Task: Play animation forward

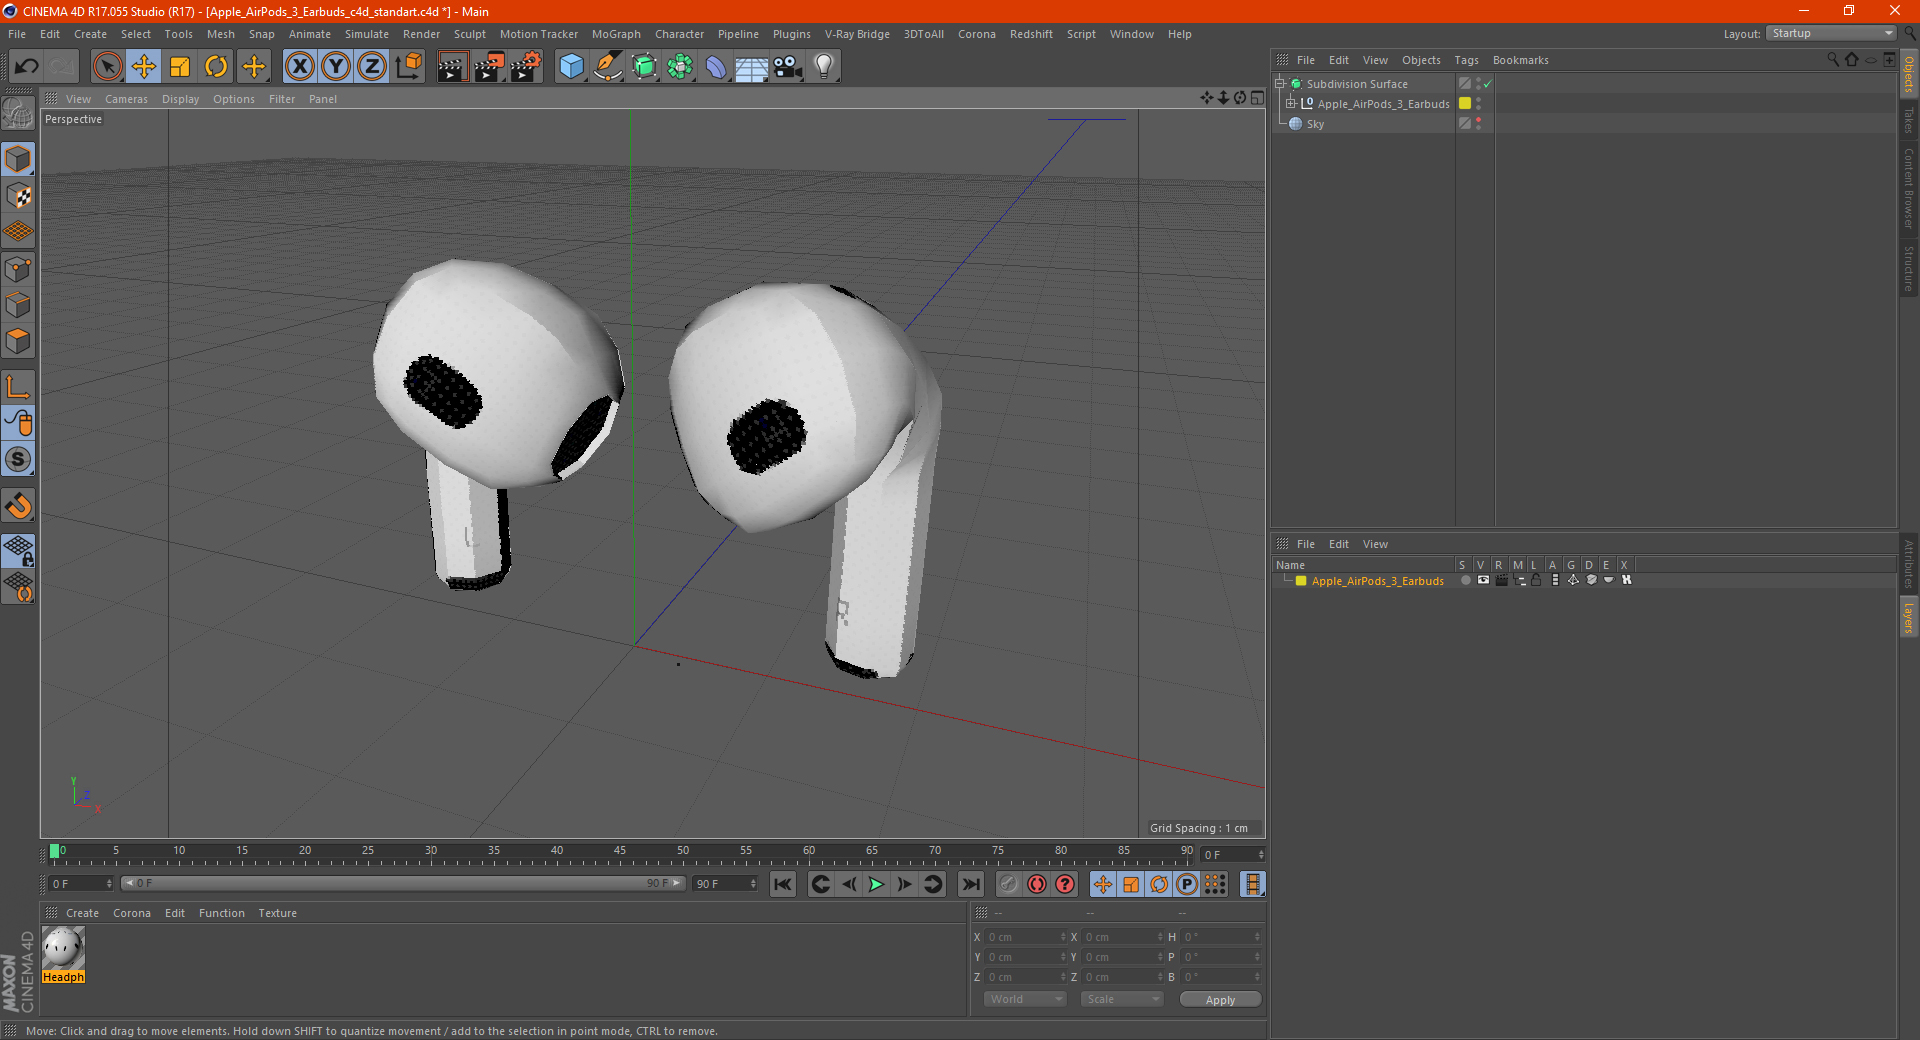Action: click(x=876, y=884)
